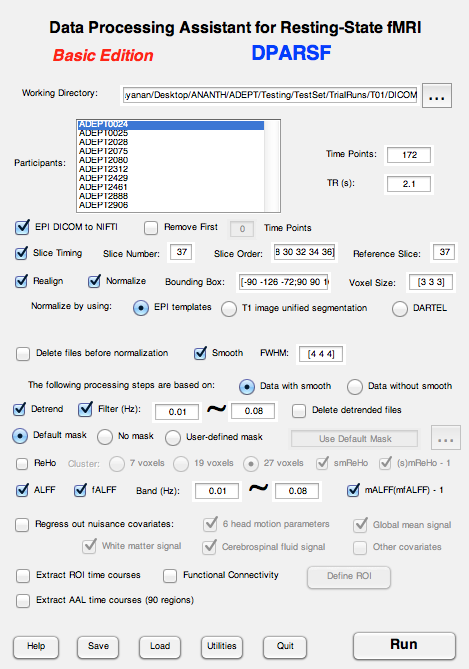Select participant ADEPT0025

coord(171,133)
